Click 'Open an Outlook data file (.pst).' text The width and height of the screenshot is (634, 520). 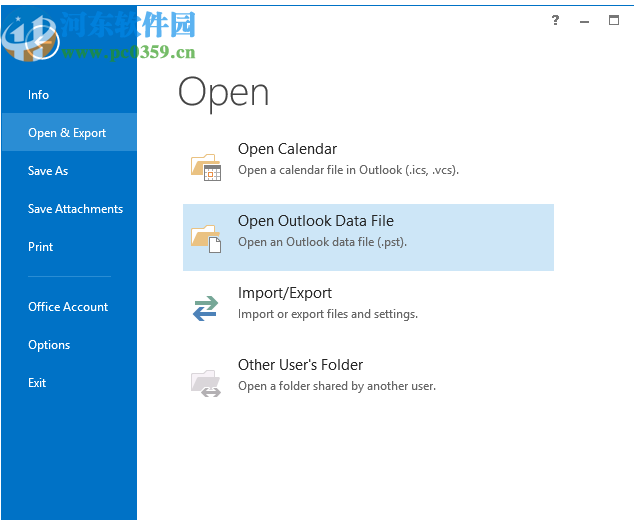click(322, 242)
